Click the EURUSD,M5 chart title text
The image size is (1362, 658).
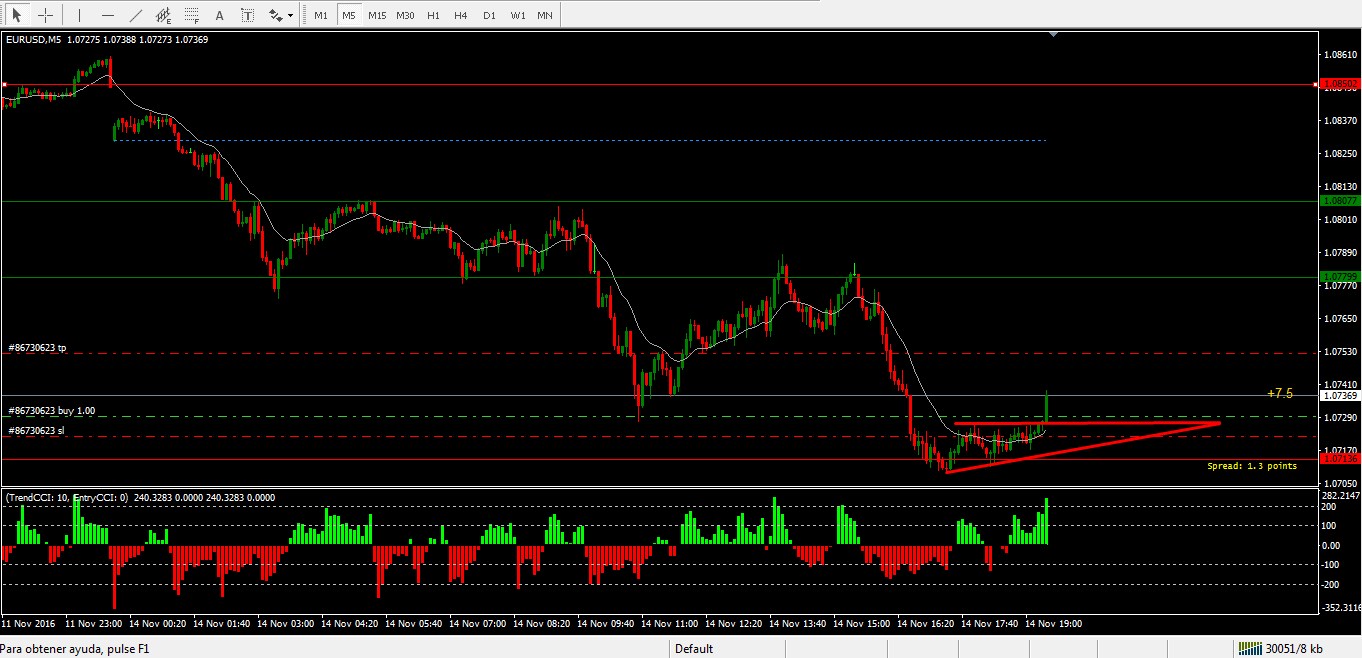point(34,40)
